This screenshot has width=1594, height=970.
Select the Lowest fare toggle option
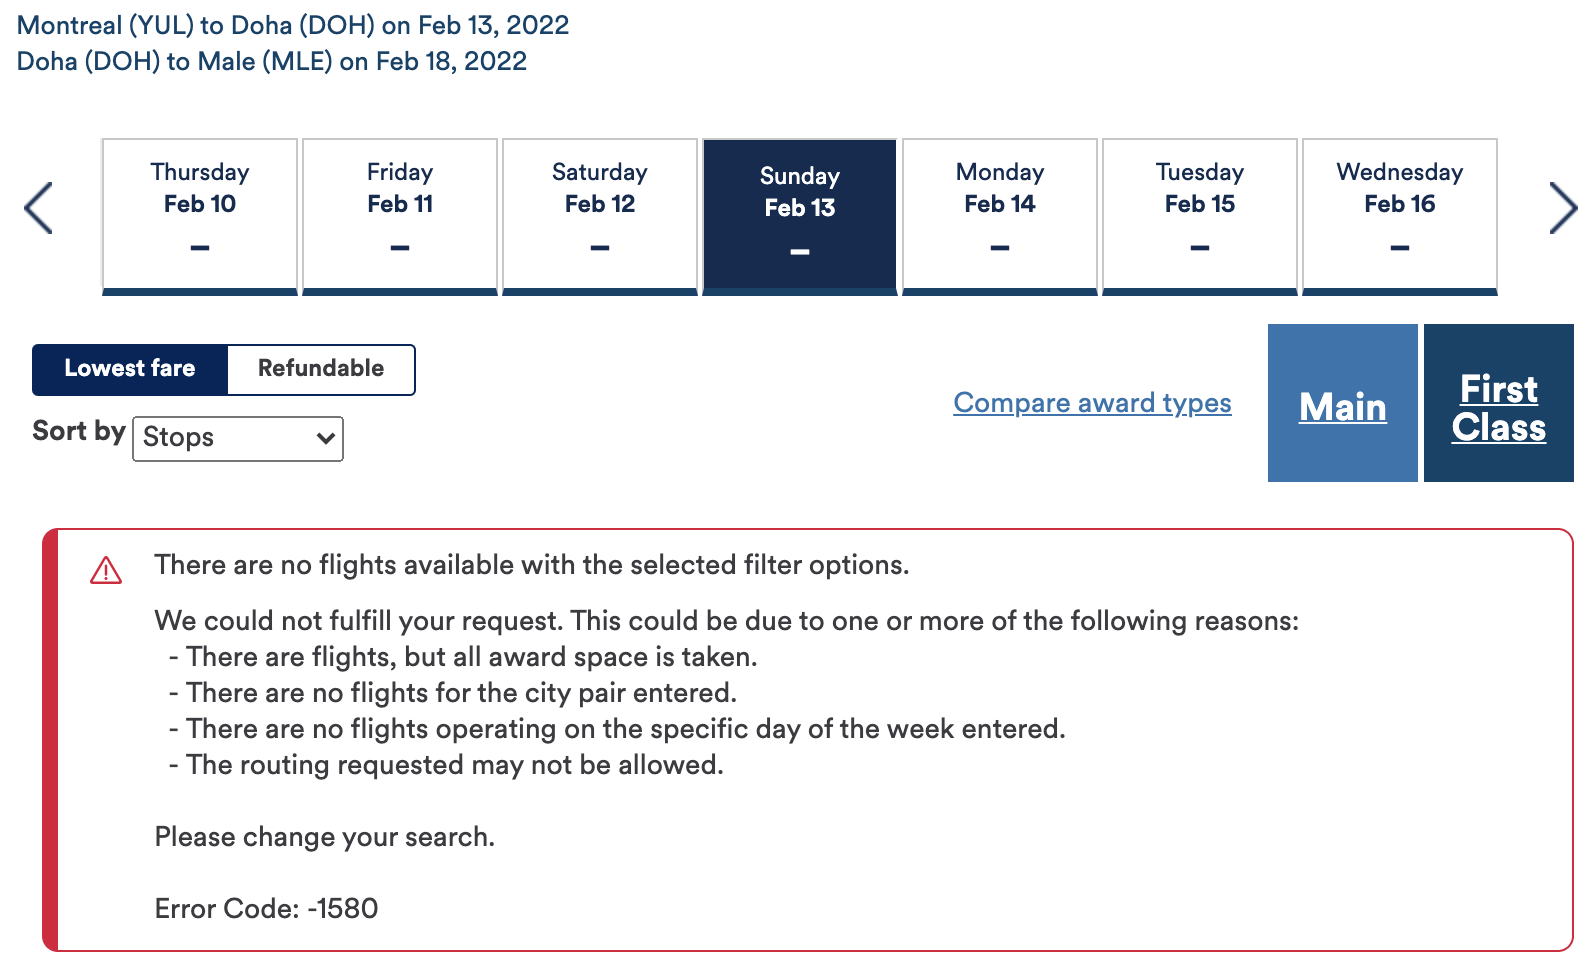[x=130, y=369]
